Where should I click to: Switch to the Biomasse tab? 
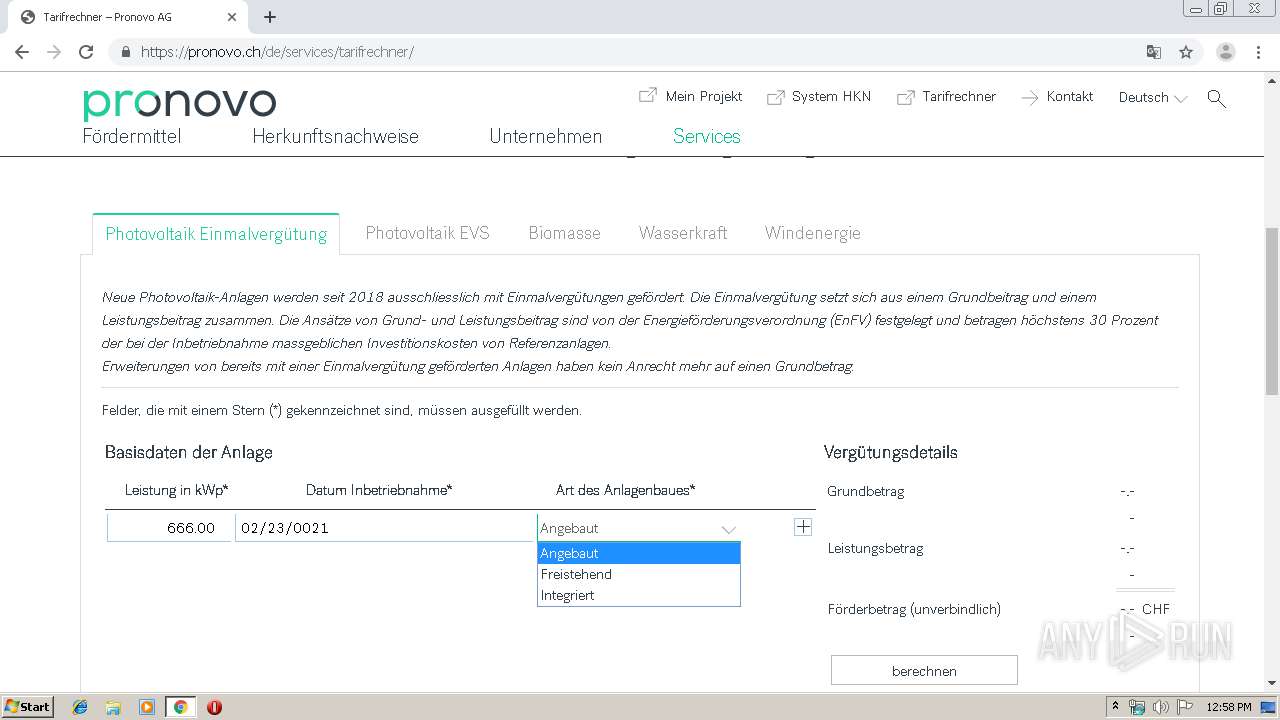(x=564, y=233)
